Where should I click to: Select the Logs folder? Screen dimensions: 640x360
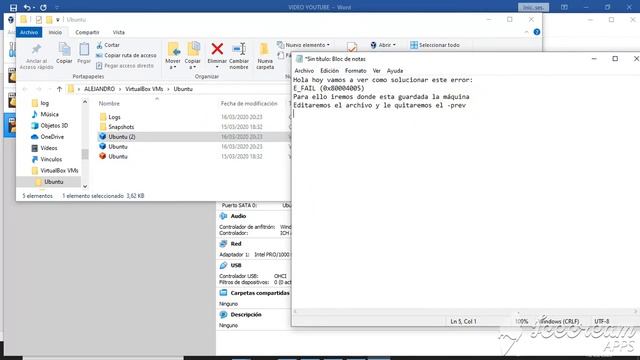[x=114, y=117]
